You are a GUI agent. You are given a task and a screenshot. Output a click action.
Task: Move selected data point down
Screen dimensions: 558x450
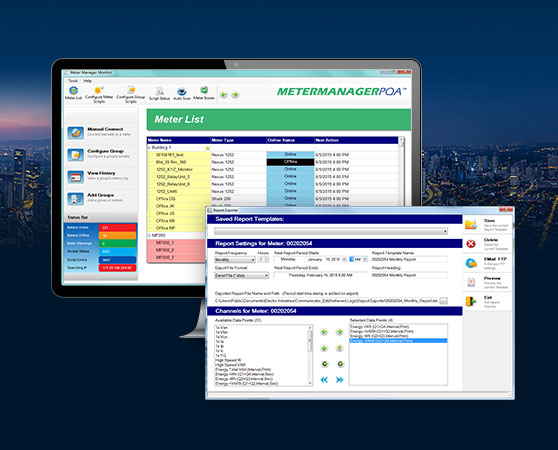pyautogui.click(x=324, y=348)
